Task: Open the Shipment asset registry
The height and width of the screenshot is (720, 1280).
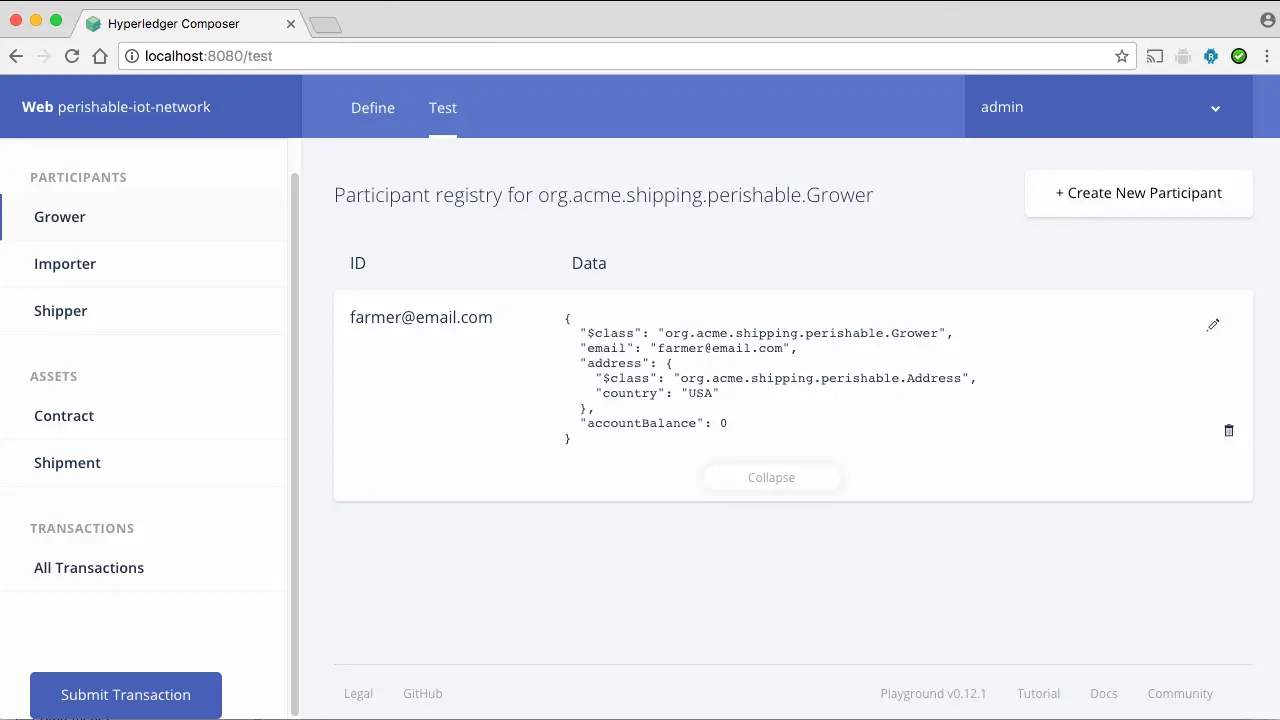Action: [144, 463]
